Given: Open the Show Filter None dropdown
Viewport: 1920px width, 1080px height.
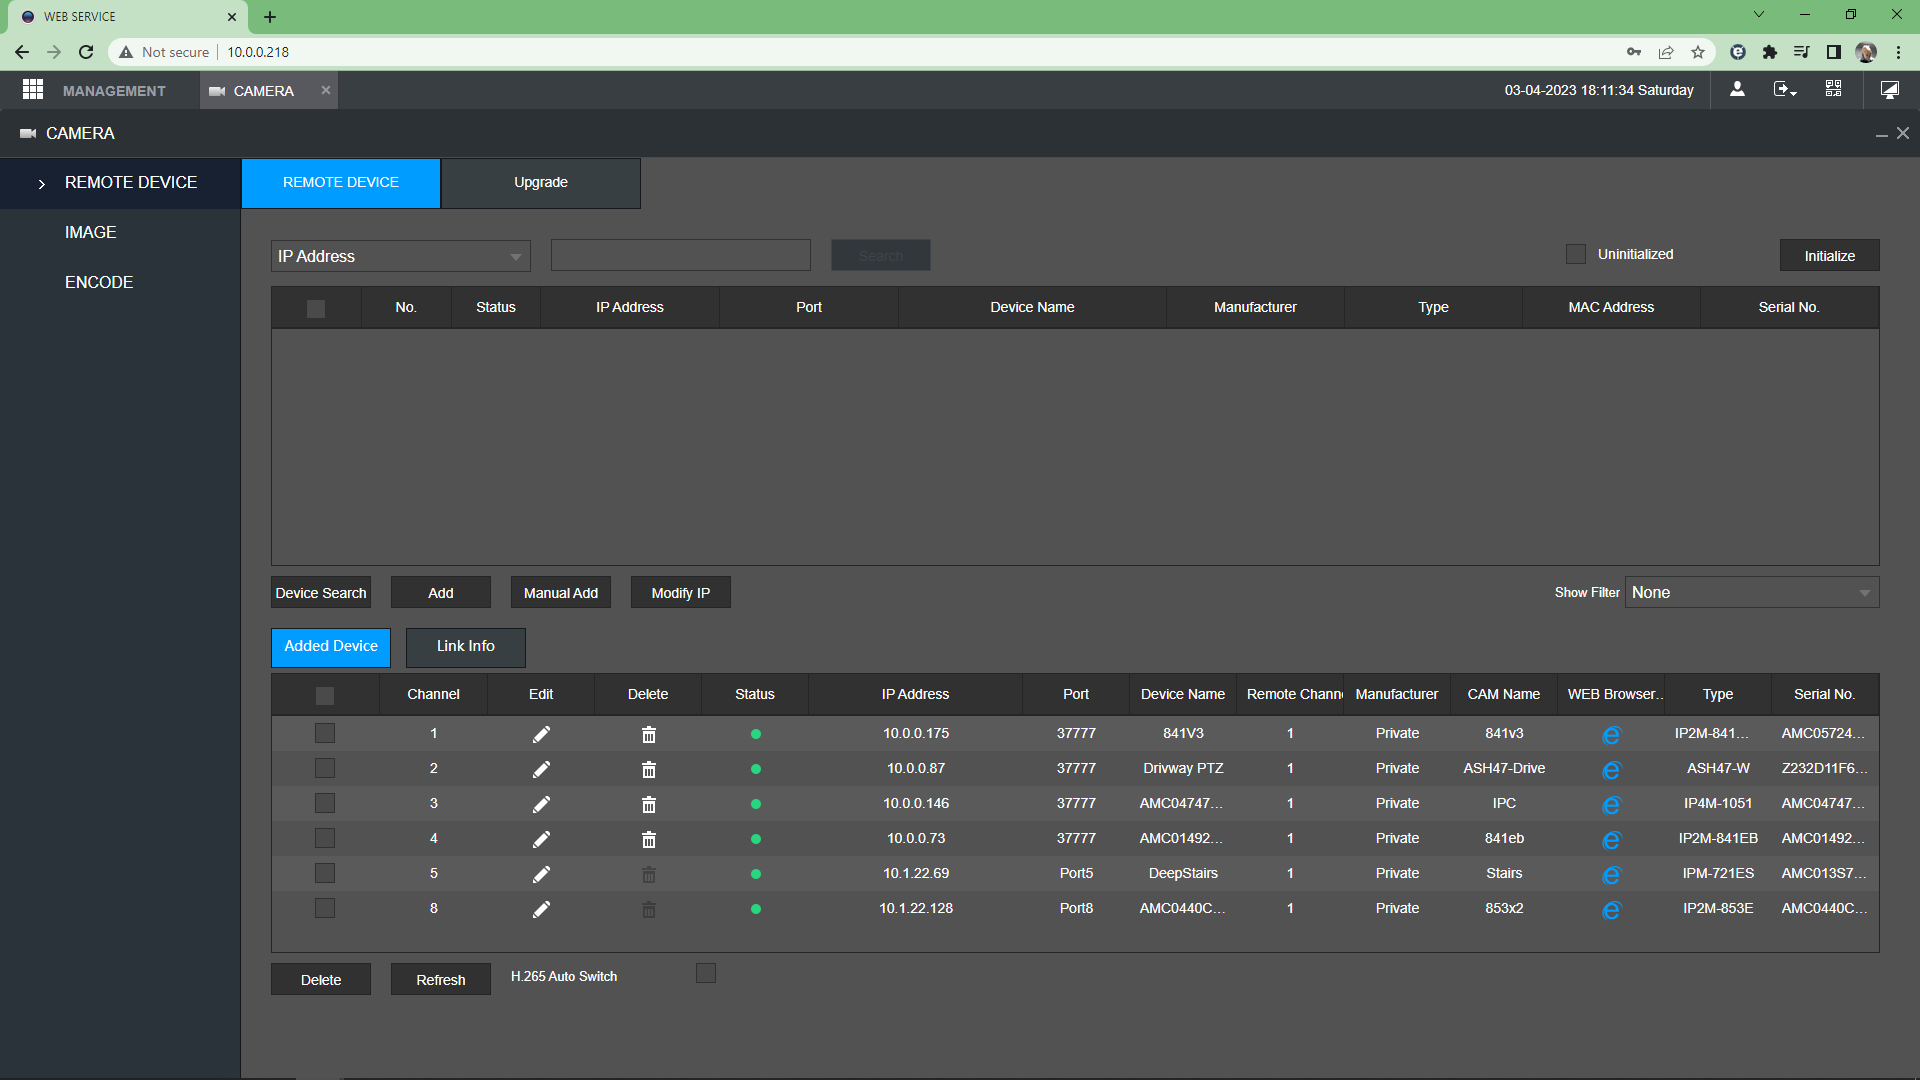Looking at the screenshot, I should [1752, 592].
